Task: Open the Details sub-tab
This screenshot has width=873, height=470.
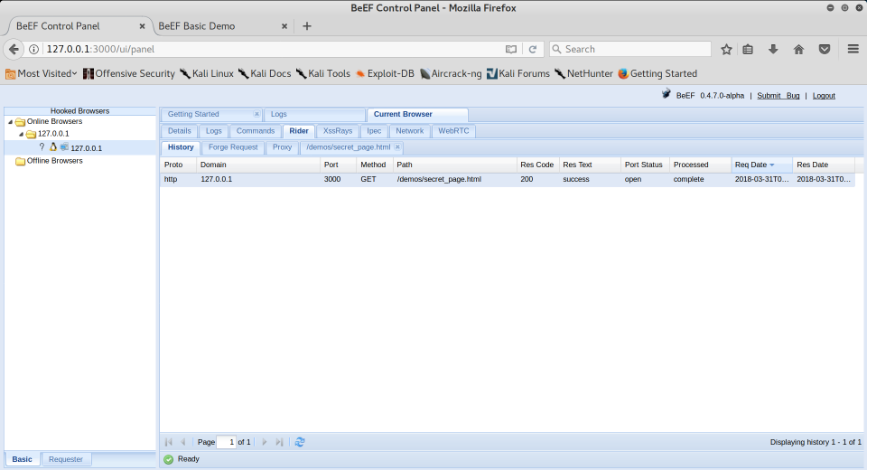Action: click(179, 131)
